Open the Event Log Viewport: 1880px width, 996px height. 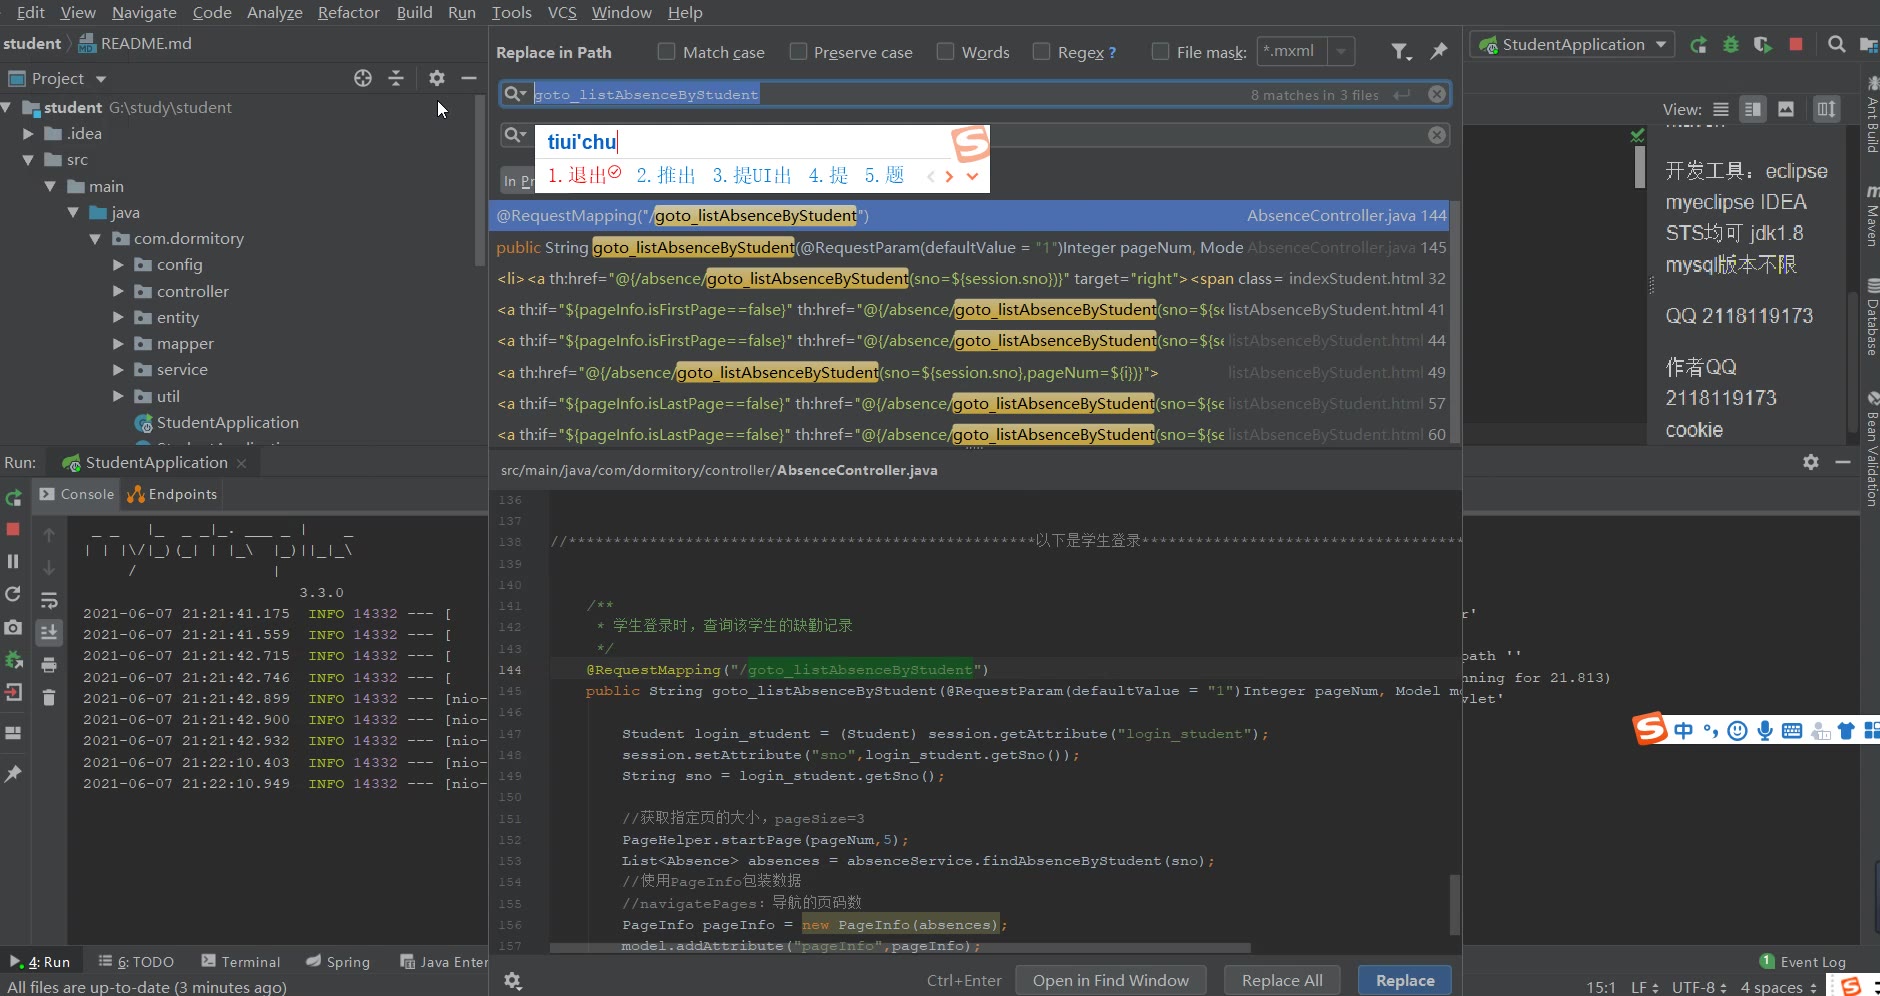point(1803,962)
